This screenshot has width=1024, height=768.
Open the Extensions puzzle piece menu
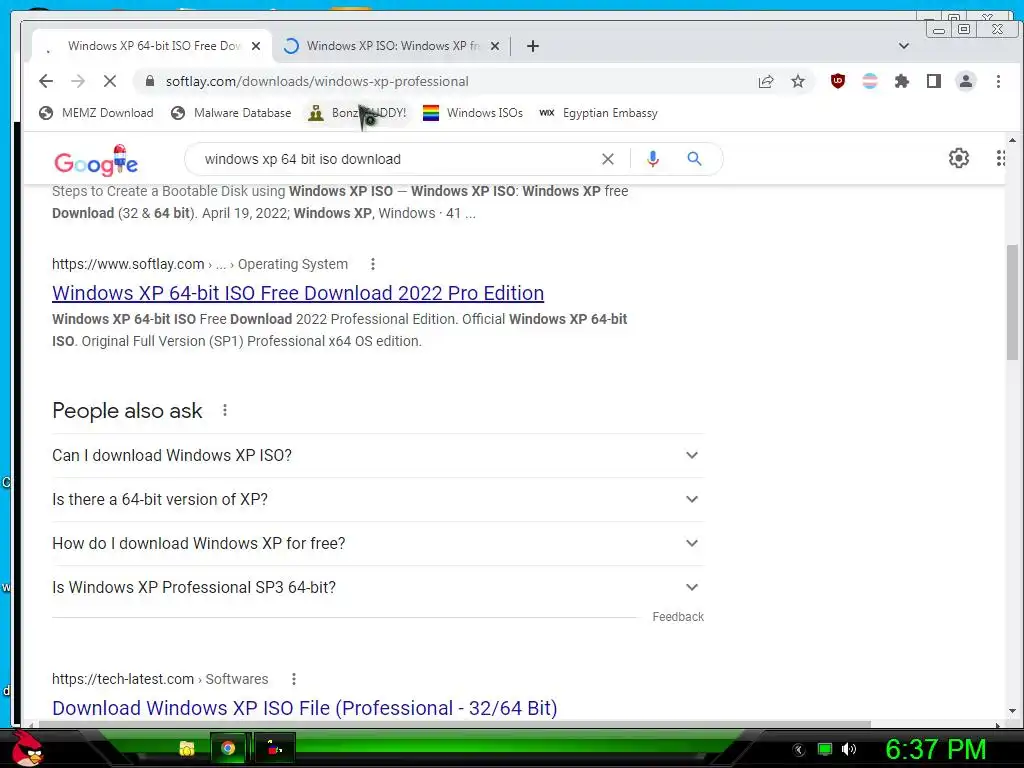pyautogui.click(x=902, y=81)
